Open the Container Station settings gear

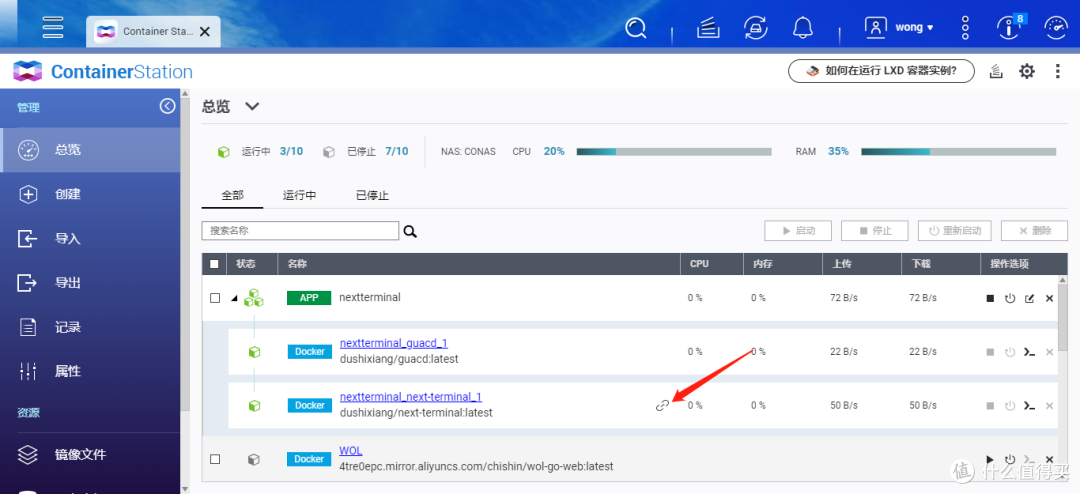1026,71
